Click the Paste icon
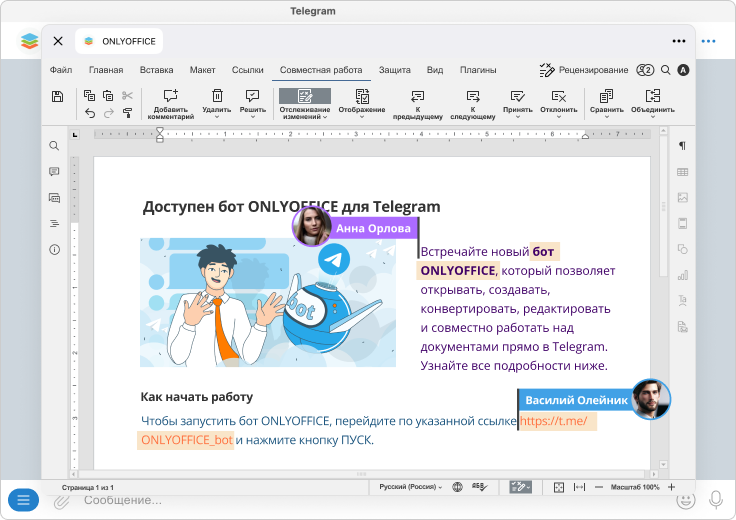This screenshot has width=736, height=520. (108, 95)
